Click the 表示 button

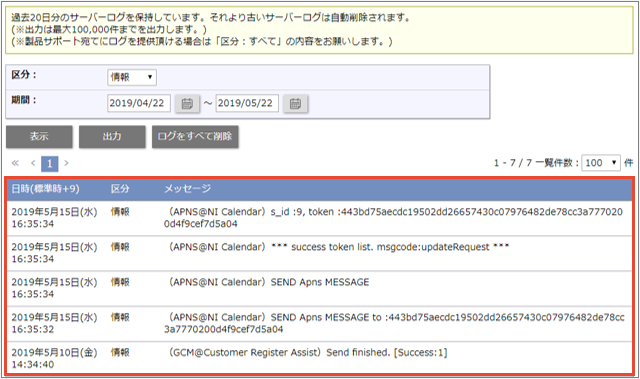pyautogui.click(x=39, y=136)
